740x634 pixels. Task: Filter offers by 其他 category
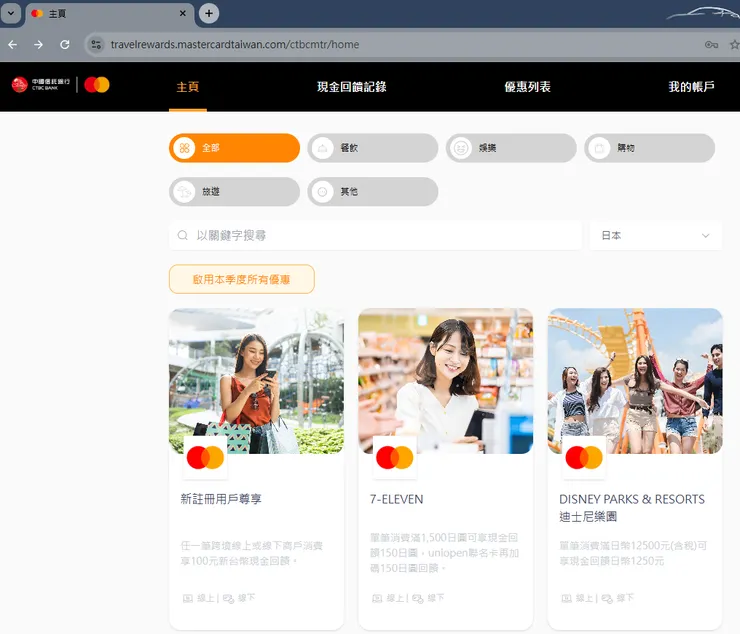373,192
